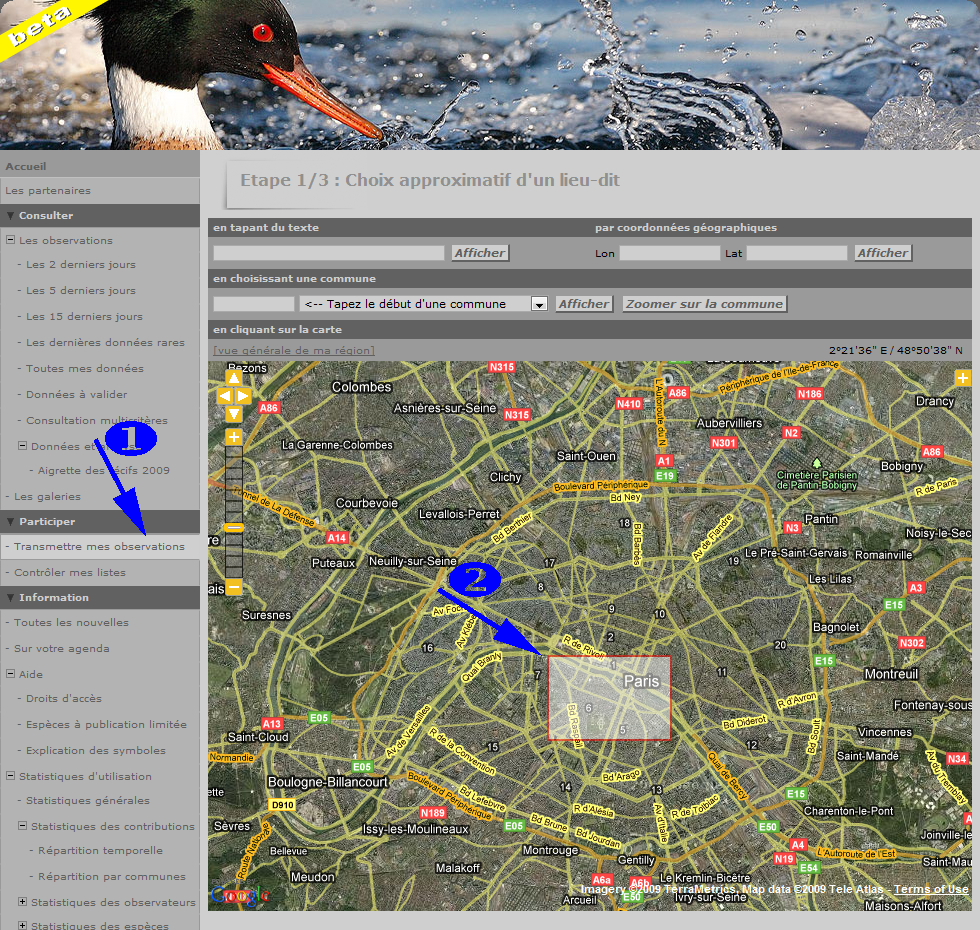
Task: Expand Statistiques des espèces node
Action: [x=22, y=926]
